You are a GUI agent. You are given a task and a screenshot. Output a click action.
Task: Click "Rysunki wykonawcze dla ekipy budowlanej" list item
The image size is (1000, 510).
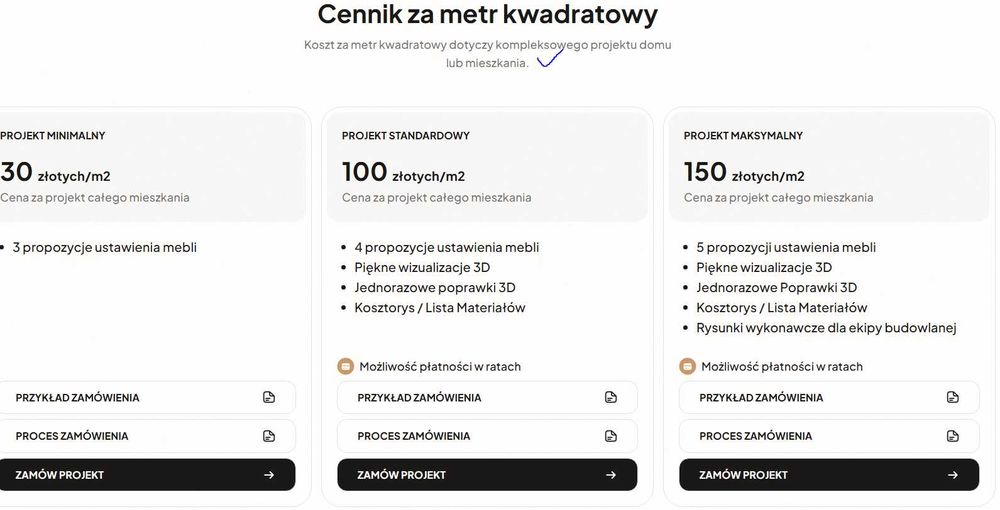point(826,328)
